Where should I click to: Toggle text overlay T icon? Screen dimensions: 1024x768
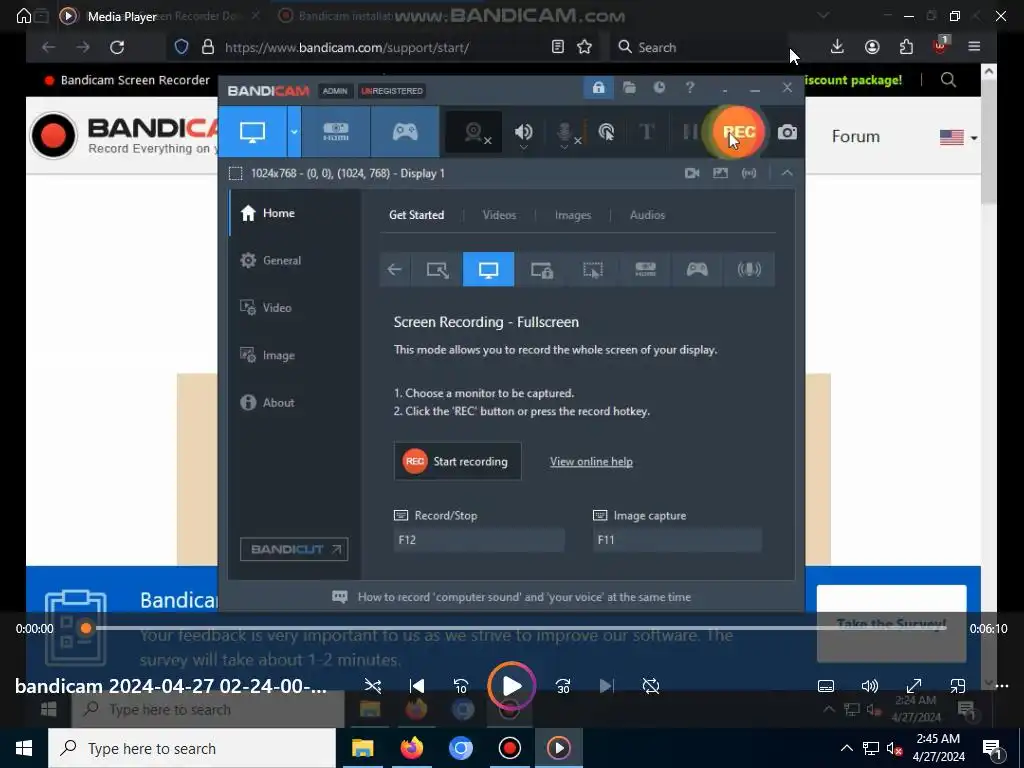click(647, 132)
